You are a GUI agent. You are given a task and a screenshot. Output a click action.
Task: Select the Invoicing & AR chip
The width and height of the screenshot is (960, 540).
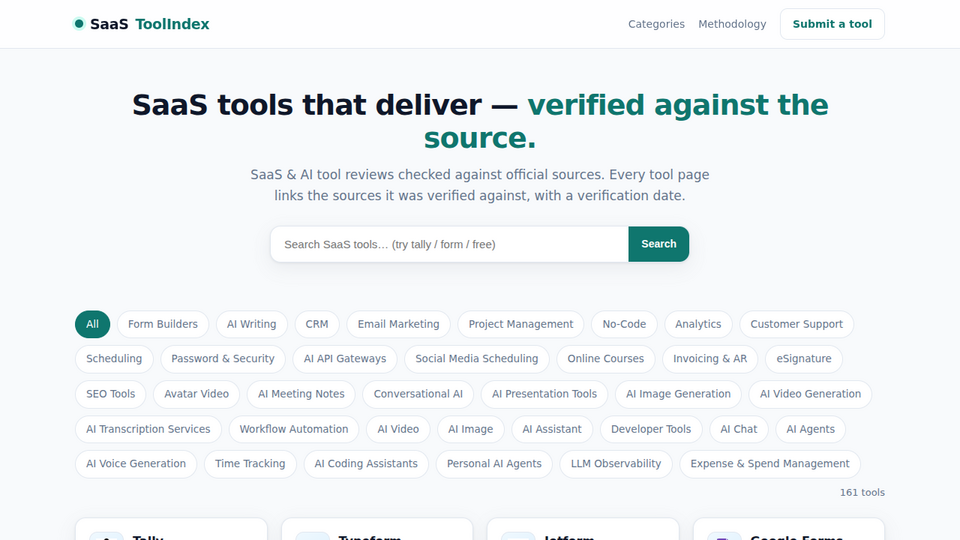click(710, 359)
